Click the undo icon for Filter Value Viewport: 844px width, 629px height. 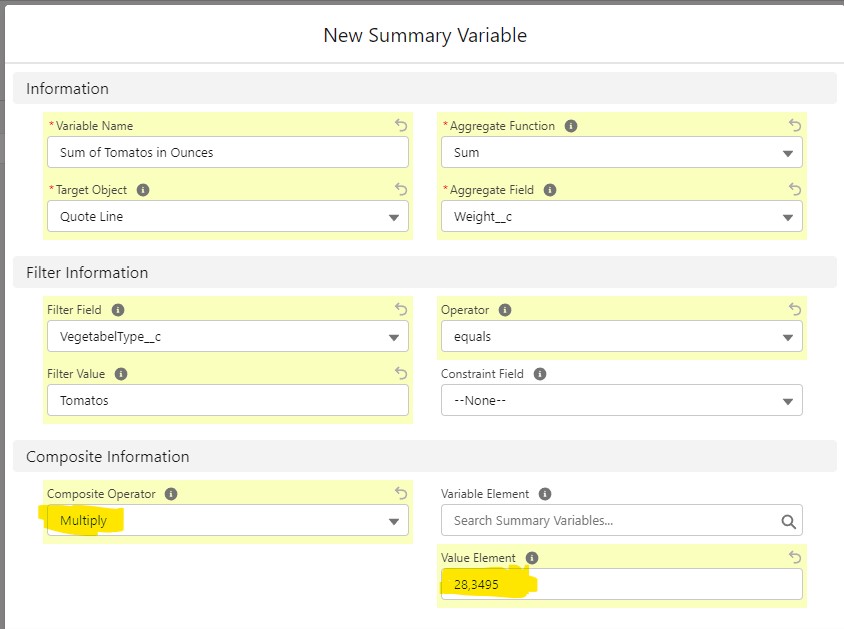401,374
